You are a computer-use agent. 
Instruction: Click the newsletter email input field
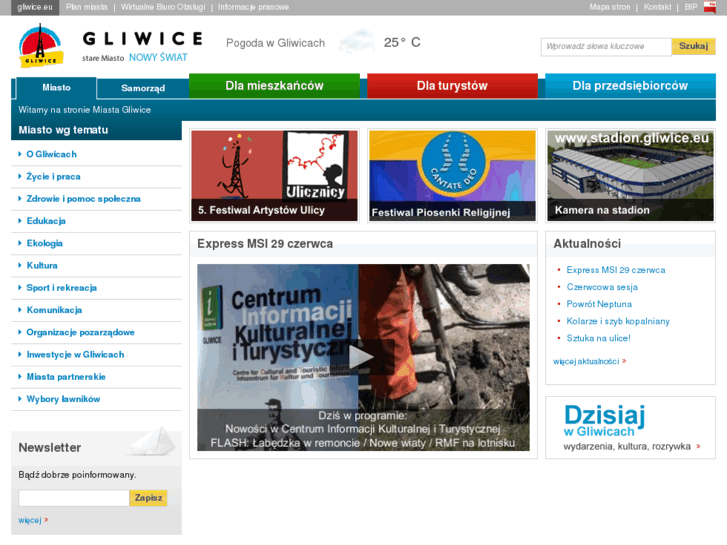click(x=74, y=498)
